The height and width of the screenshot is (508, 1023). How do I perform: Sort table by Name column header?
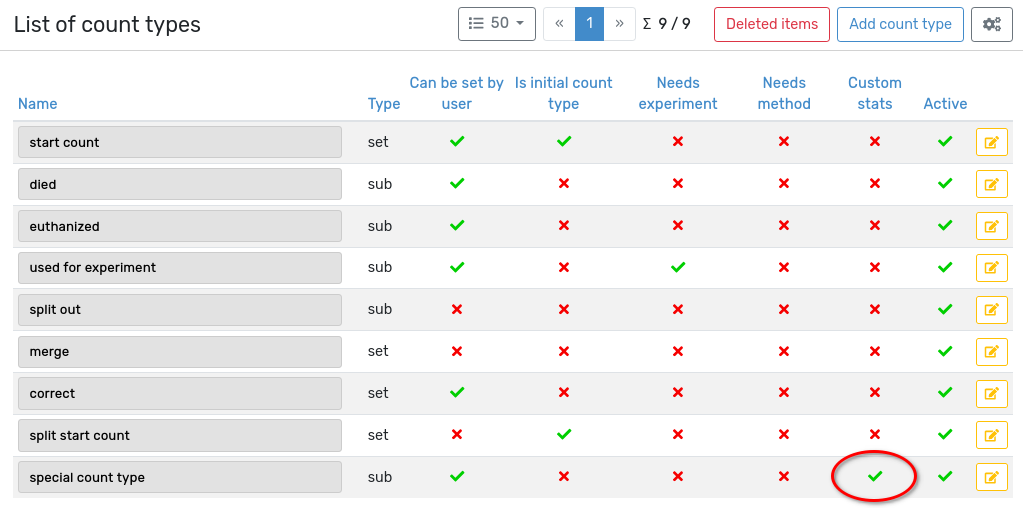[x=38, y=104]
